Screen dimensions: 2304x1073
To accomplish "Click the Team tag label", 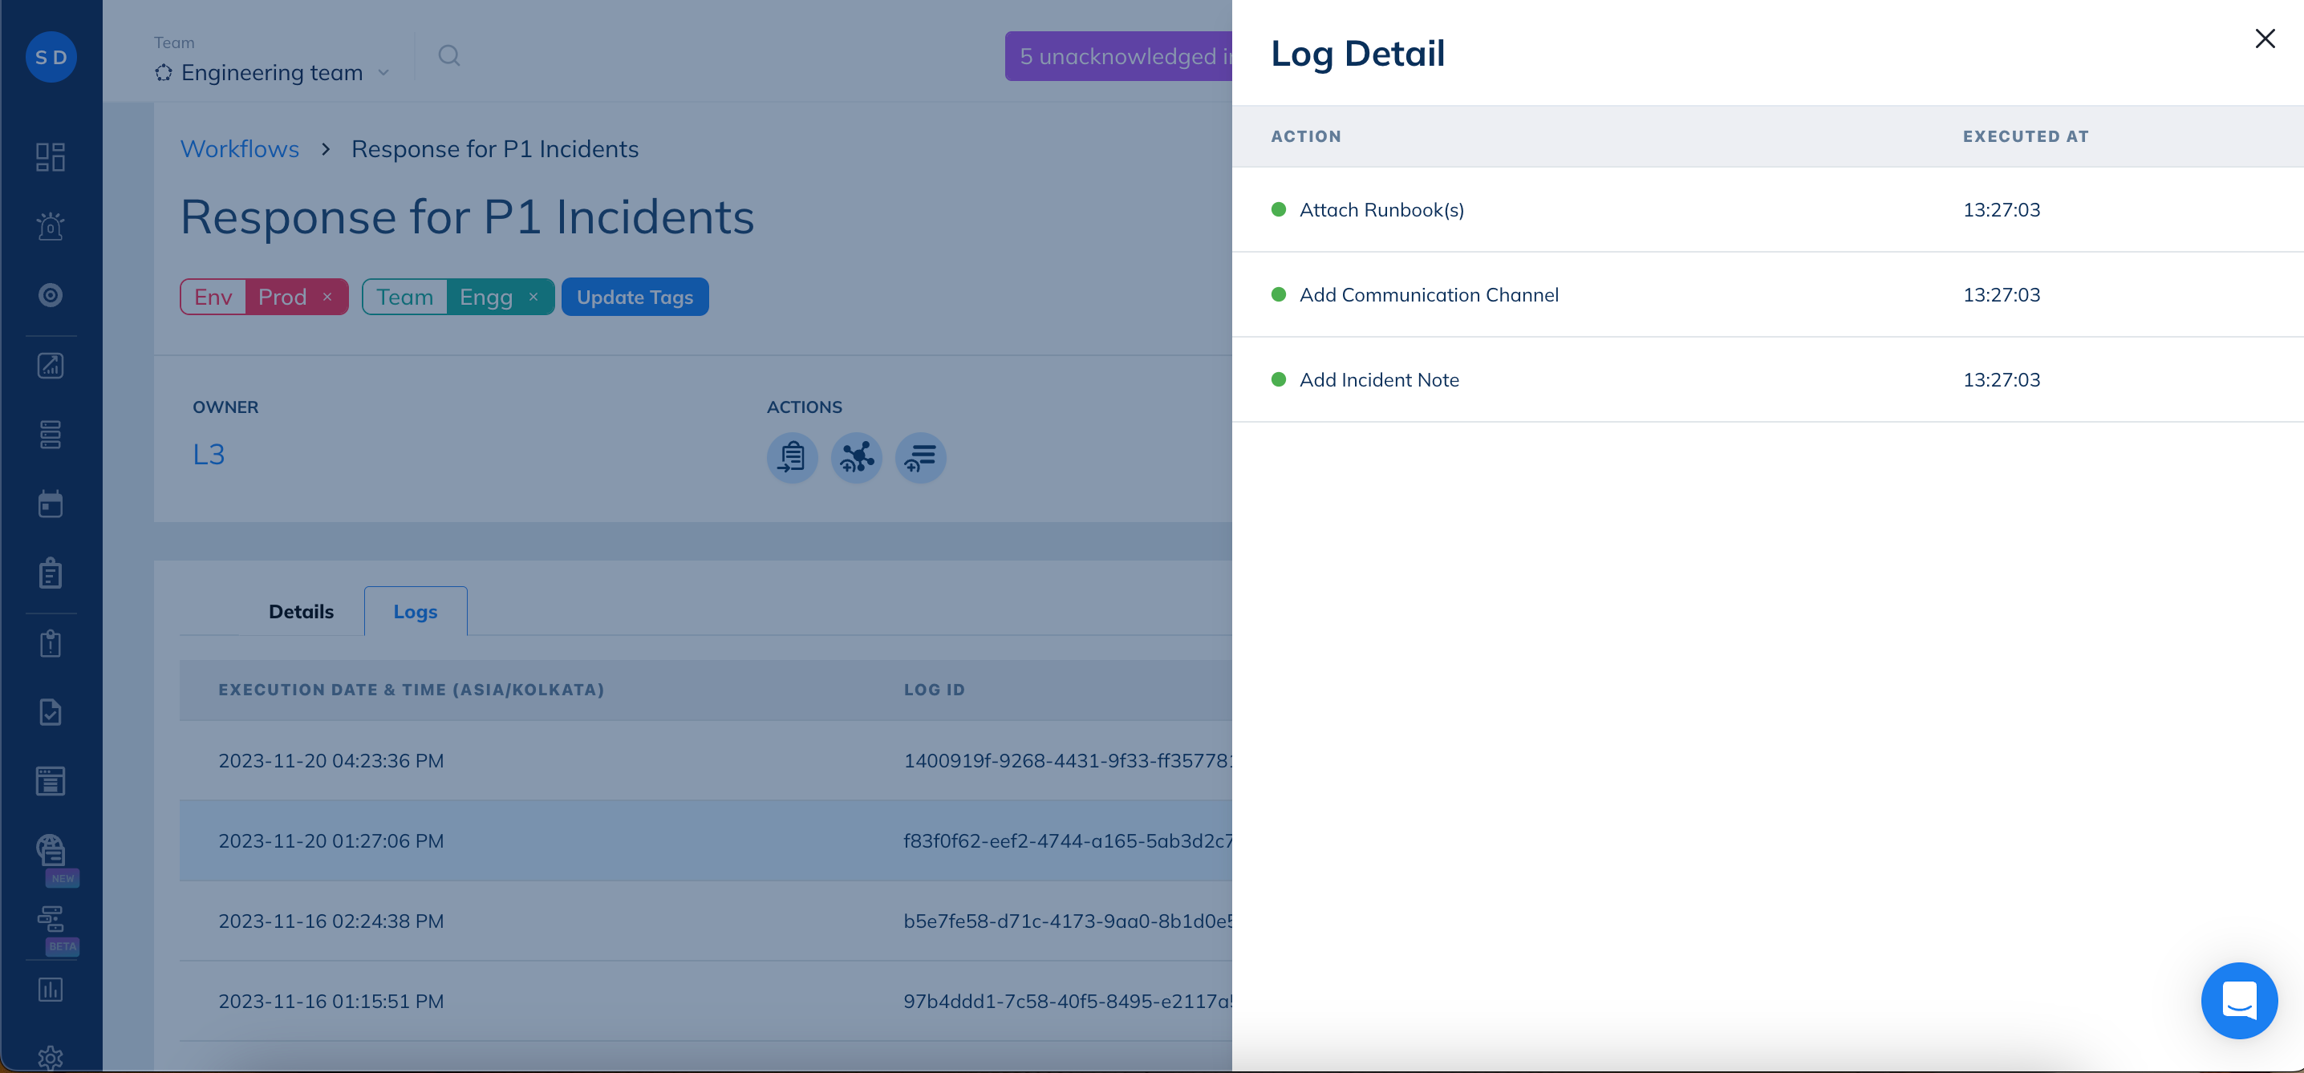I will click(404, 297).
